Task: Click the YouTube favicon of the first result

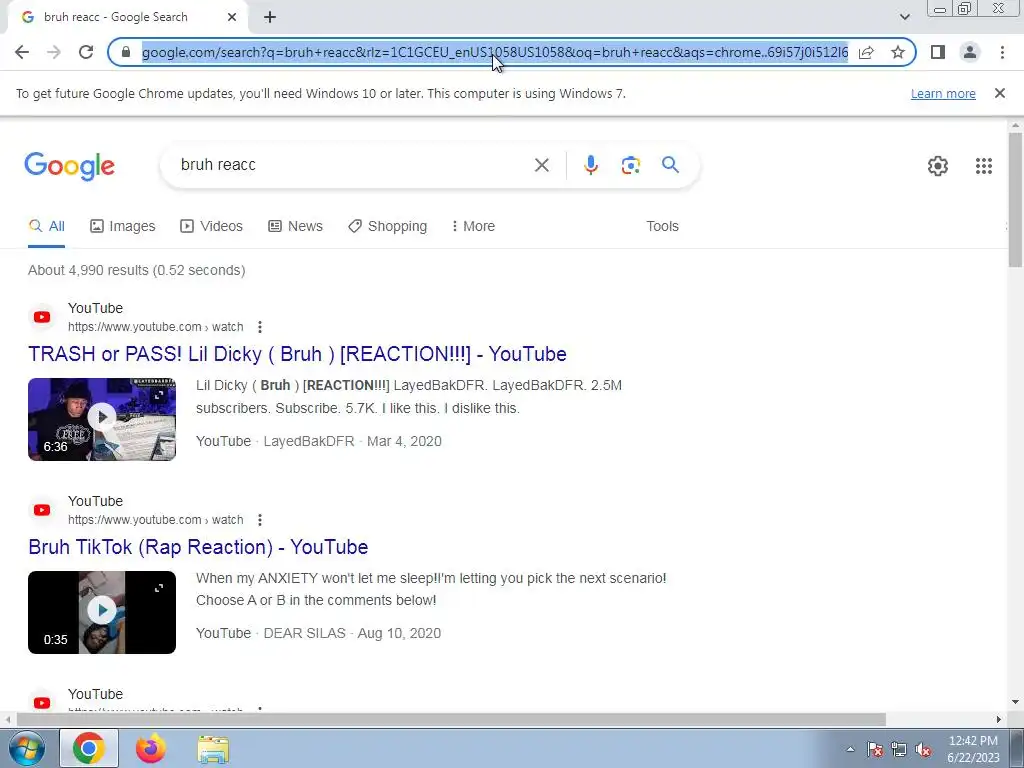Action: 42,317
